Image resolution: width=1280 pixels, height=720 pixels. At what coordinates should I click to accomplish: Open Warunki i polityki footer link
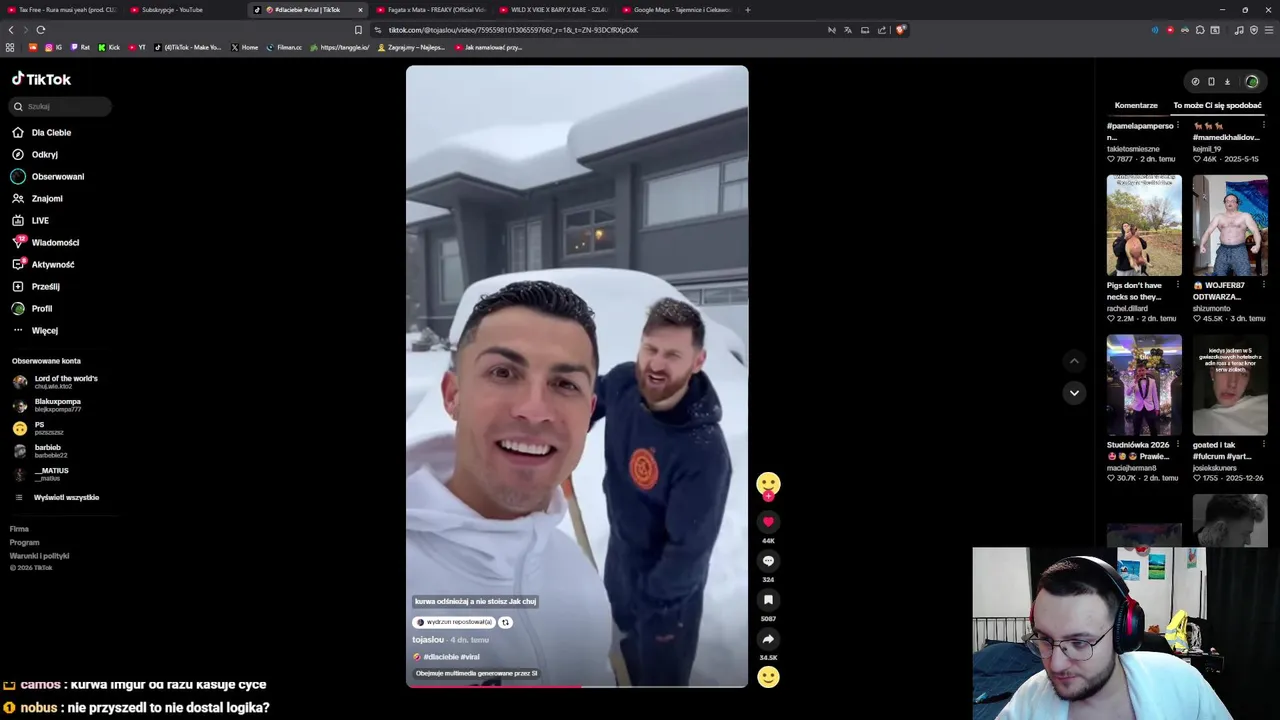click(39, 556)
